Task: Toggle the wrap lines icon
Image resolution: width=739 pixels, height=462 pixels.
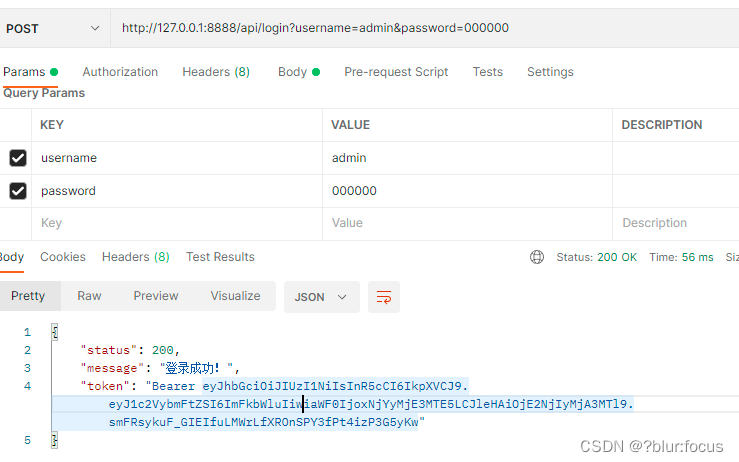Action: tap(384, 297)
